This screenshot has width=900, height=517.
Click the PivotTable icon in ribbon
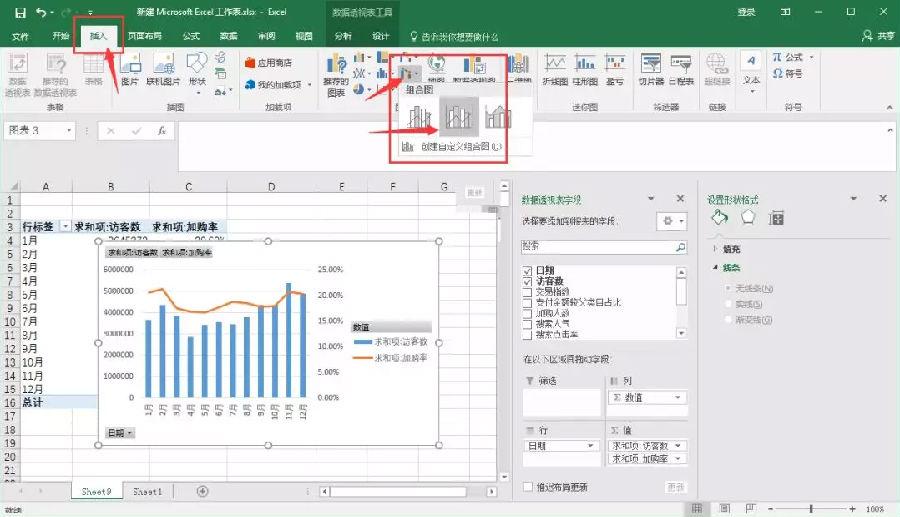coord(17,73)
